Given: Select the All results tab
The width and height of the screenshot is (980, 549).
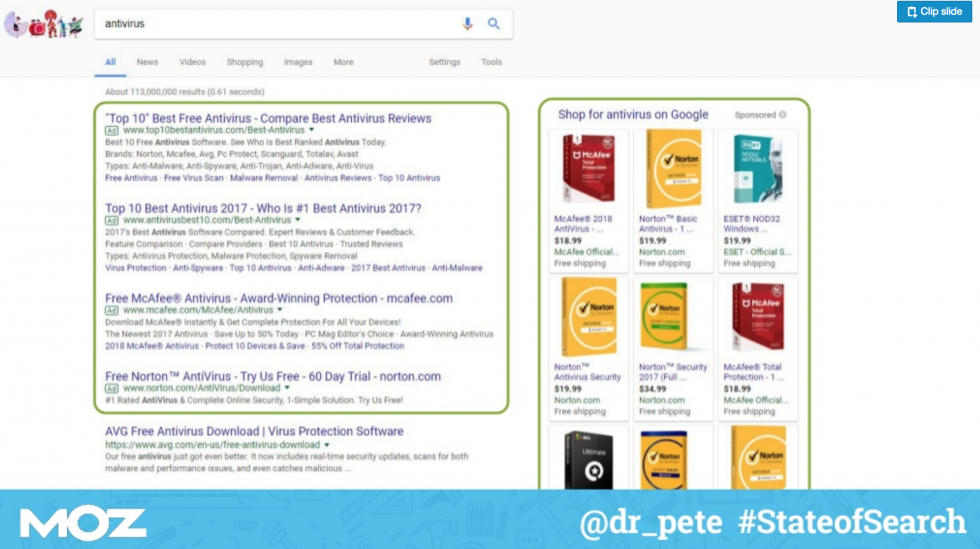Looking at the screenshot, I should [110, 62].
